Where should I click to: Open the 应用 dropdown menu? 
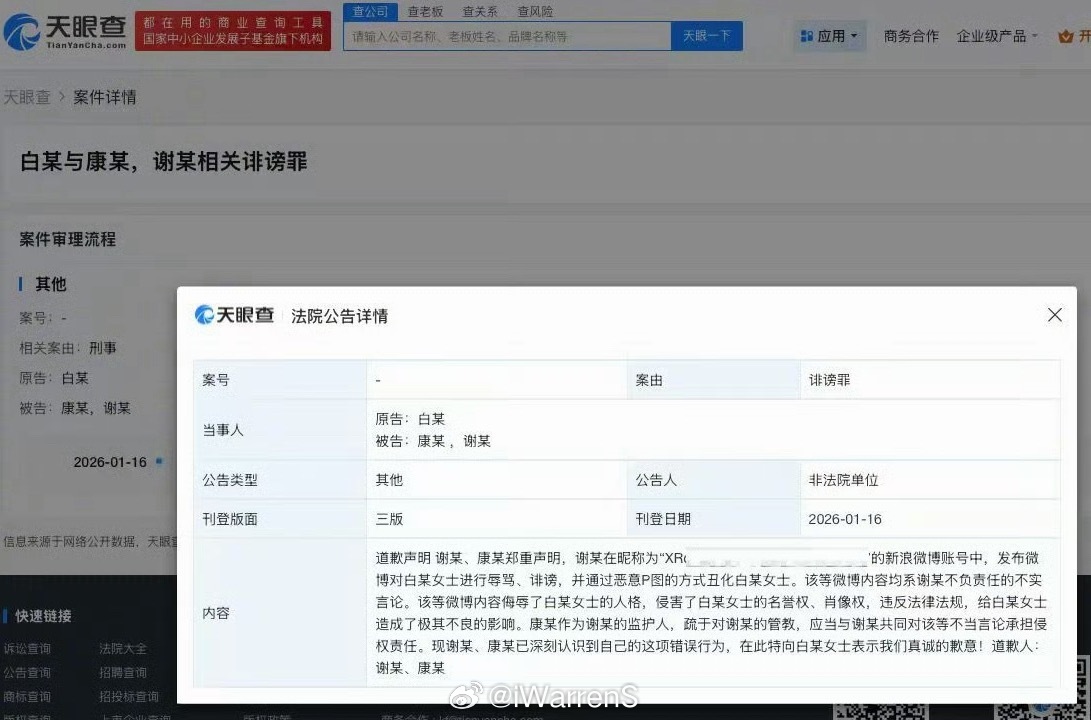[833, 35]
